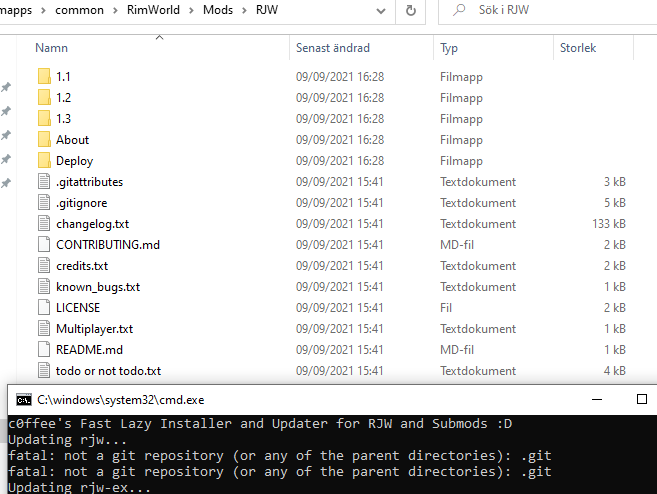Select the About folder icon
Image resolution: width=657 pixels, height=494 pixels.
coord(44,140)
